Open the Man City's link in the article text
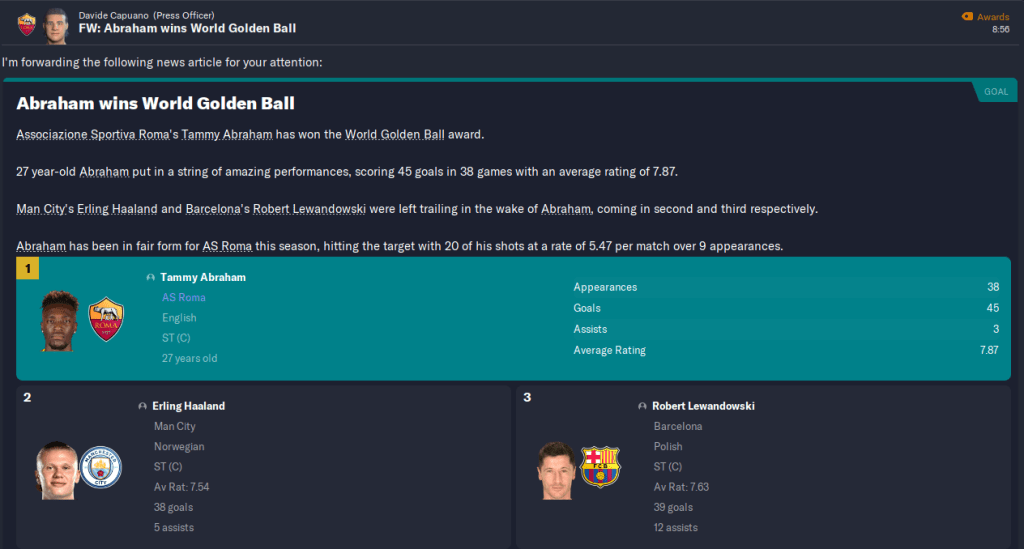 [x=44, y=209]
